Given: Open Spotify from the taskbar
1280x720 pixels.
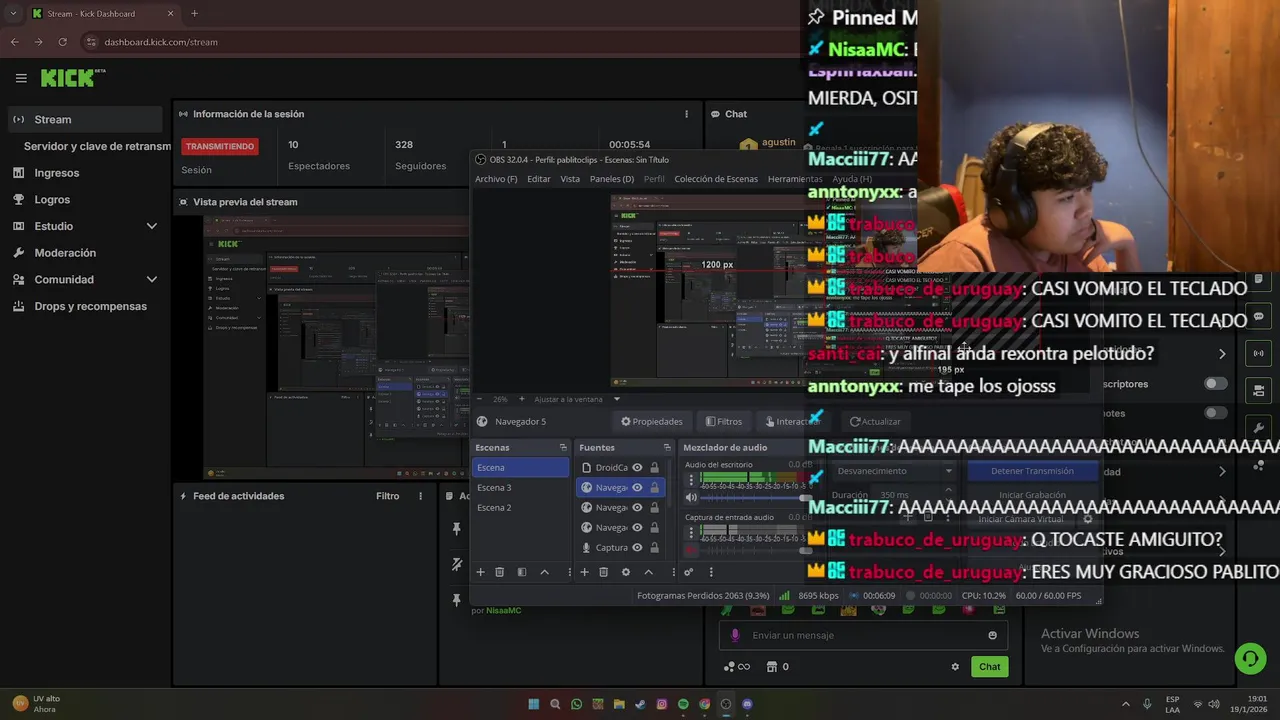Looking at the screenshot, I should (683, 704).
